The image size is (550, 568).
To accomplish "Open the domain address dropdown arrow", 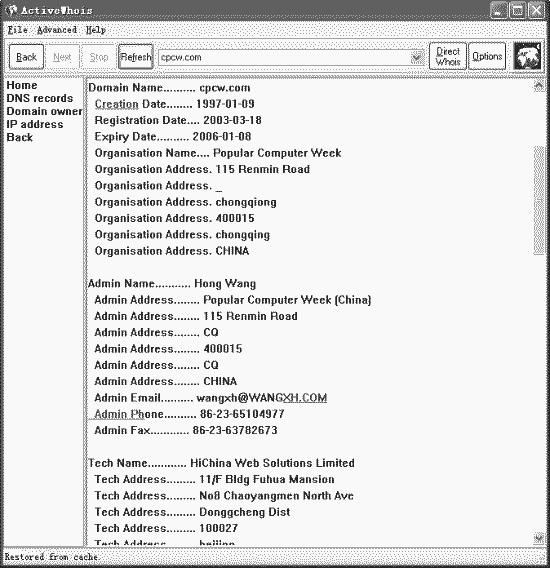I will pos(417,57).
